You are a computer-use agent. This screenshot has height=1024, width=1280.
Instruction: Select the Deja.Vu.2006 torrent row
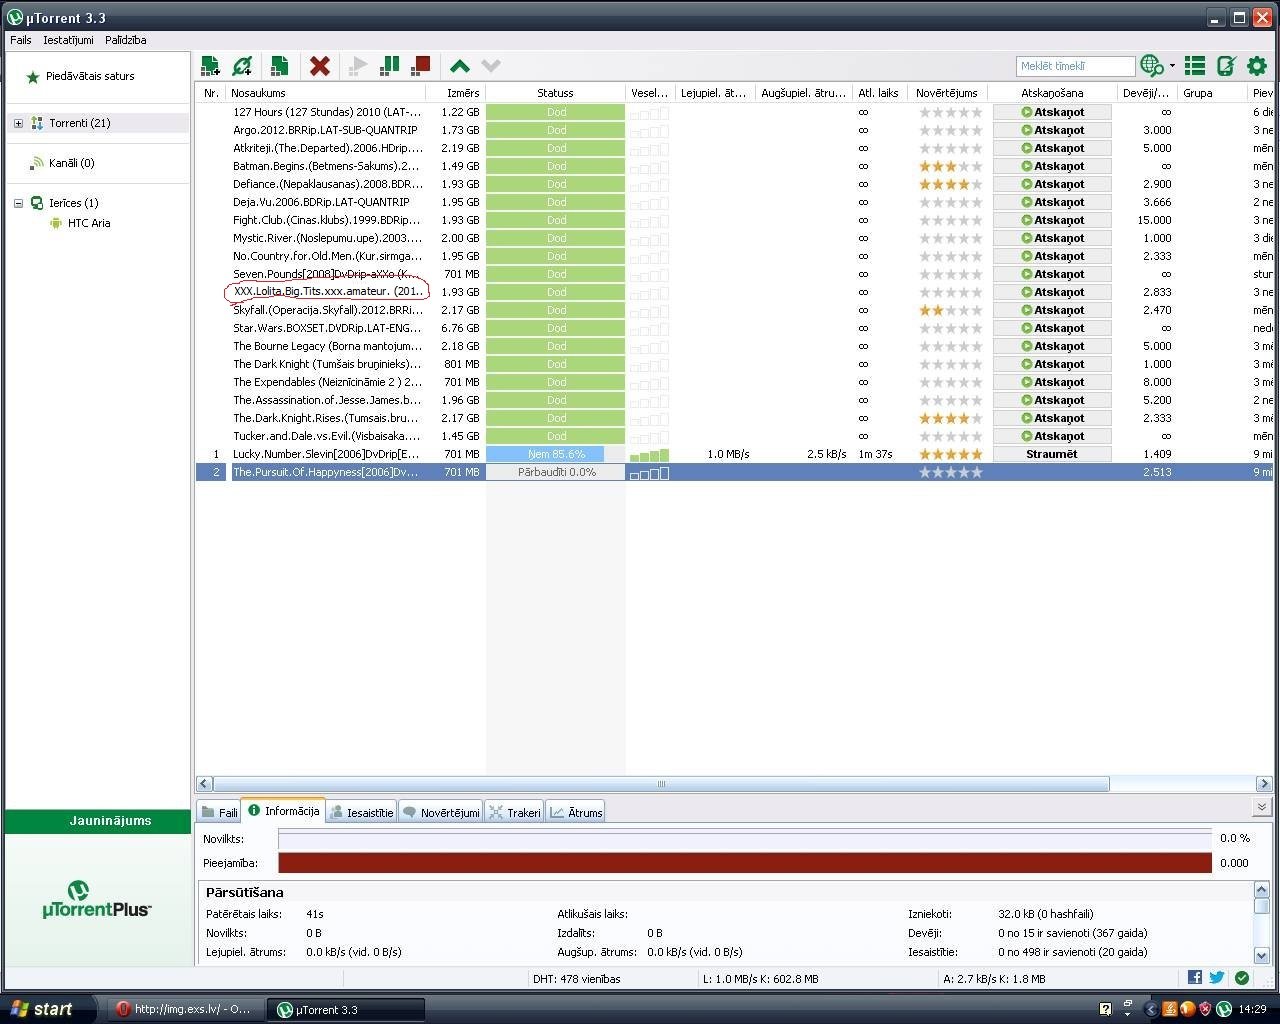[x=735, y=202]
